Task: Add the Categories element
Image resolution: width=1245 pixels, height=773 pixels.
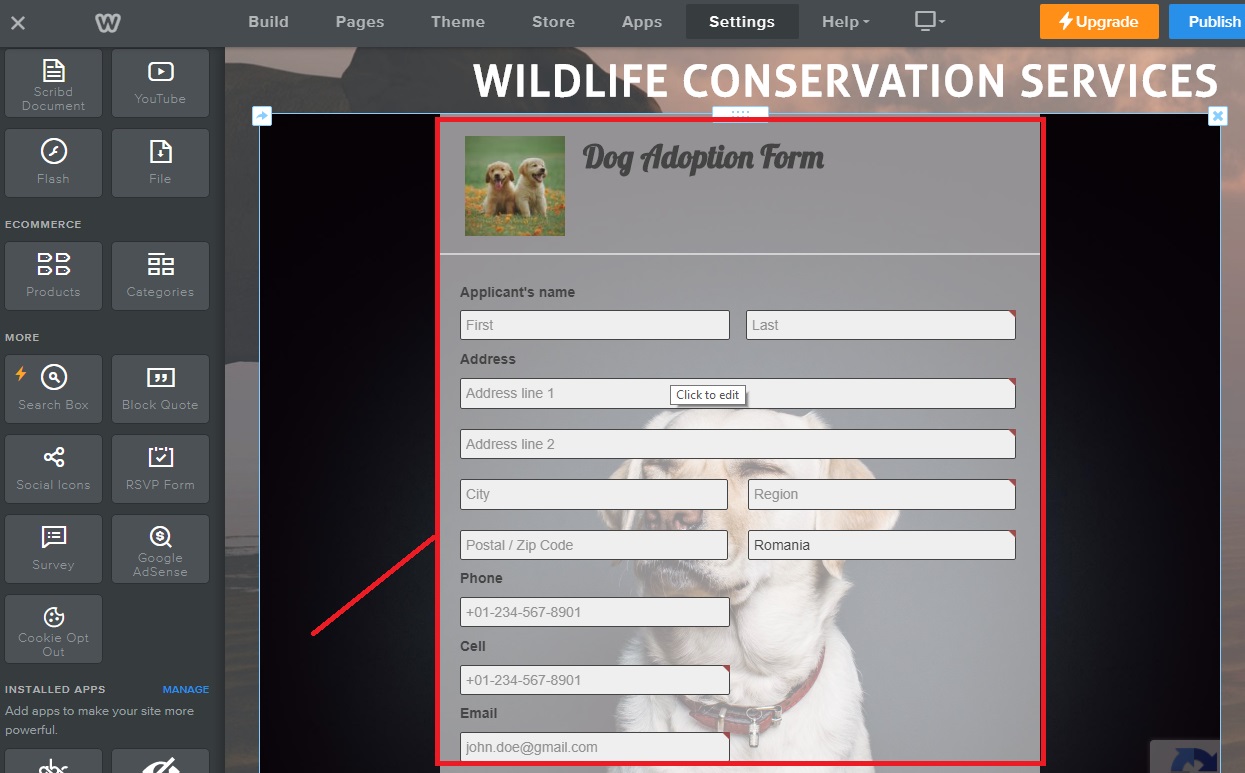Action: (160, 276)
